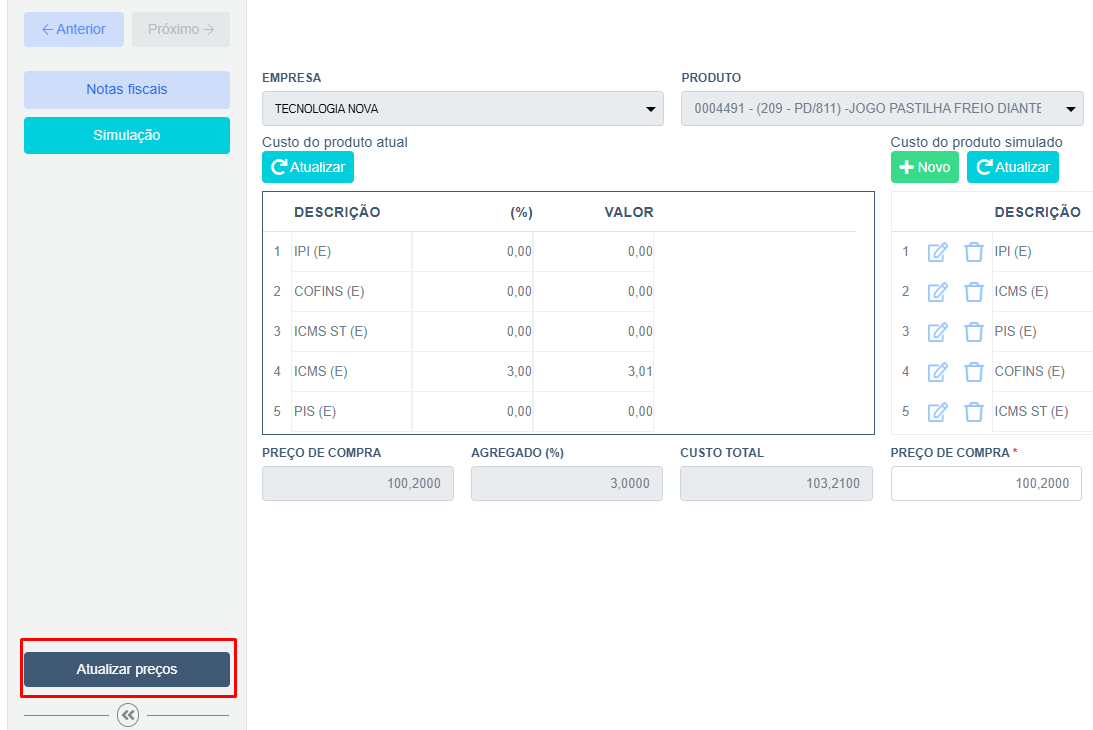Viewport: 1093px width, 730px height.
Task: Click the simulated Preço de compra field
Action: [x=986, y=484]
